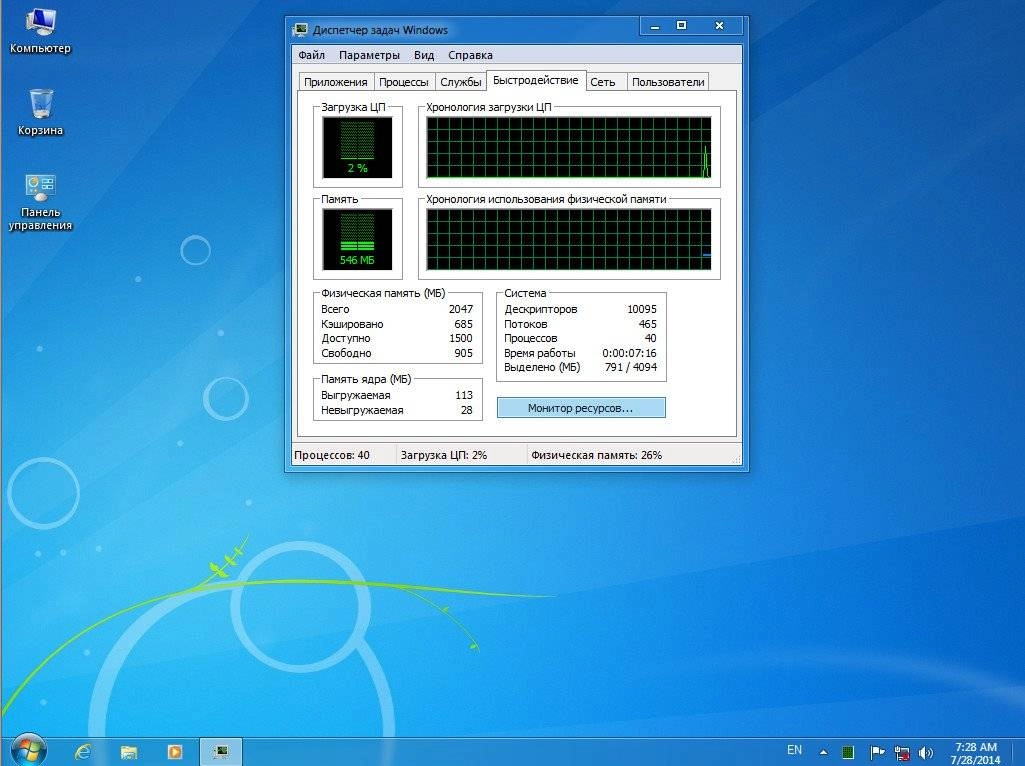Click the Task Manager title bar icon

coord(301,29)
